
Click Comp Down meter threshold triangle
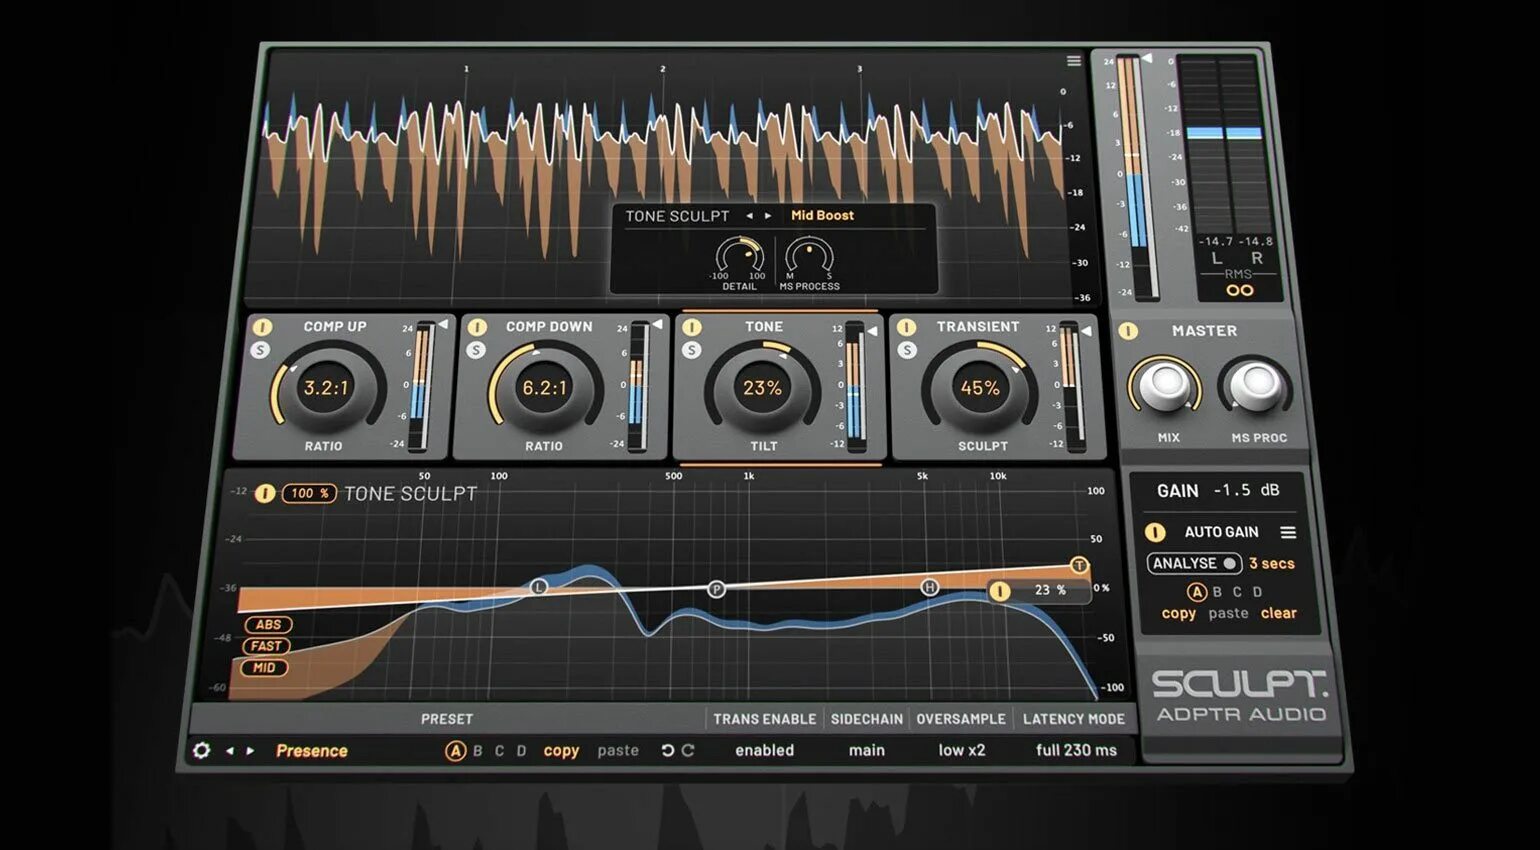(x=657, y=324)
